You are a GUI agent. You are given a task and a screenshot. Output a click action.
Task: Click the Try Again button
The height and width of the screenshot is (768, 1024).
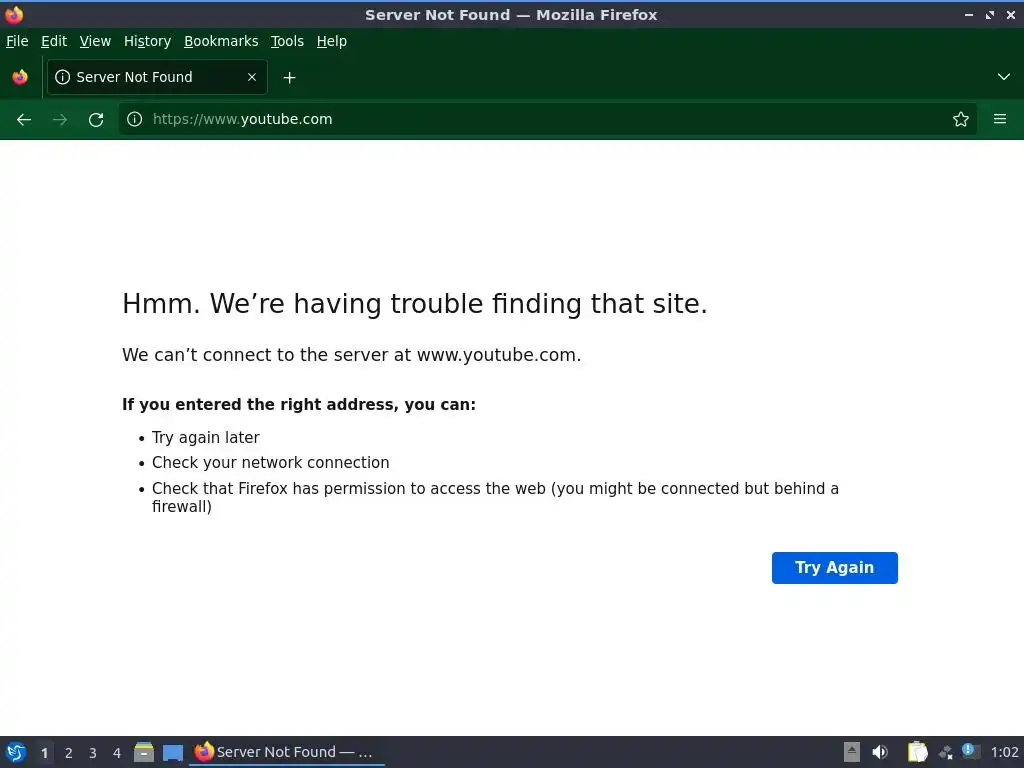click(x=835, y=568)
